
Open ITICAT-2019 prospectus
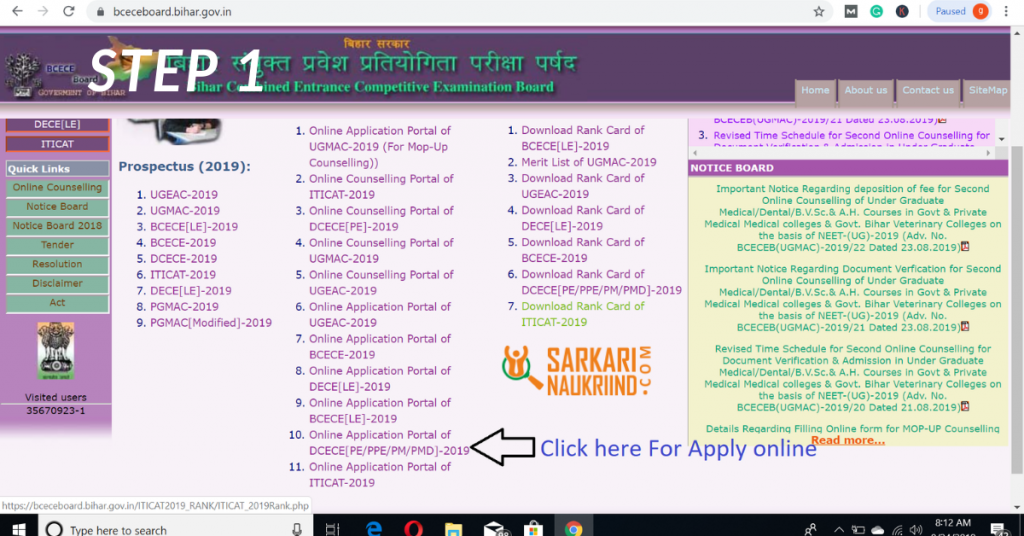click(183, 274)
